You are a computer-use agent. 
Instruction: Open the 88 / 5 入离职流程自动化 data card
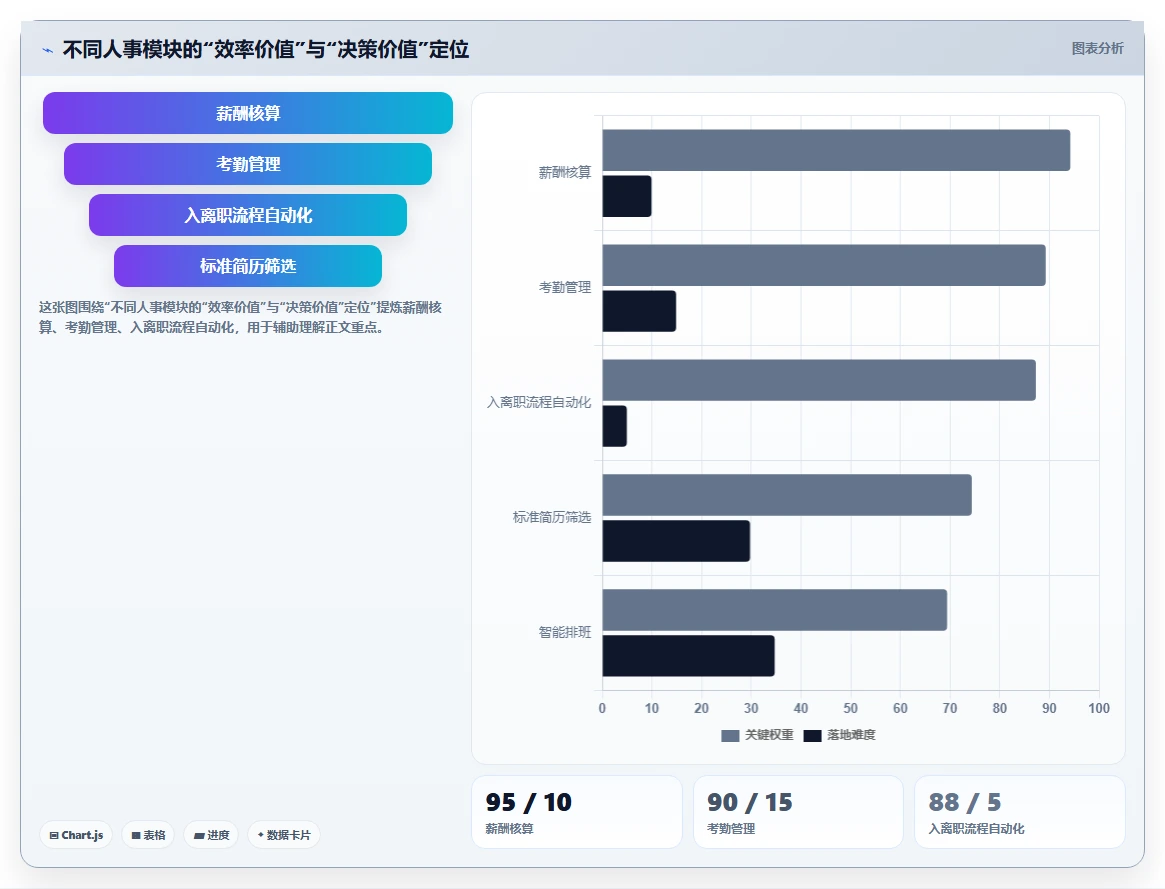(x=1019, y=812)
